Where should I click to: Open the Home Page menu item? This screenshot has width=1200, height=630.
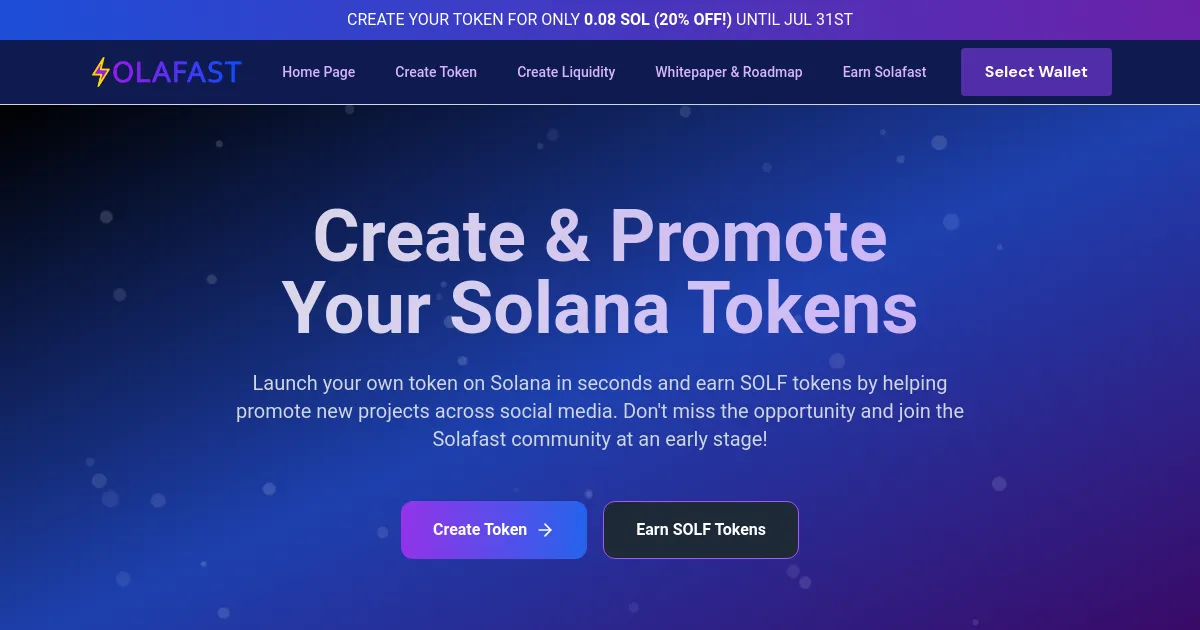click(318, 72)
